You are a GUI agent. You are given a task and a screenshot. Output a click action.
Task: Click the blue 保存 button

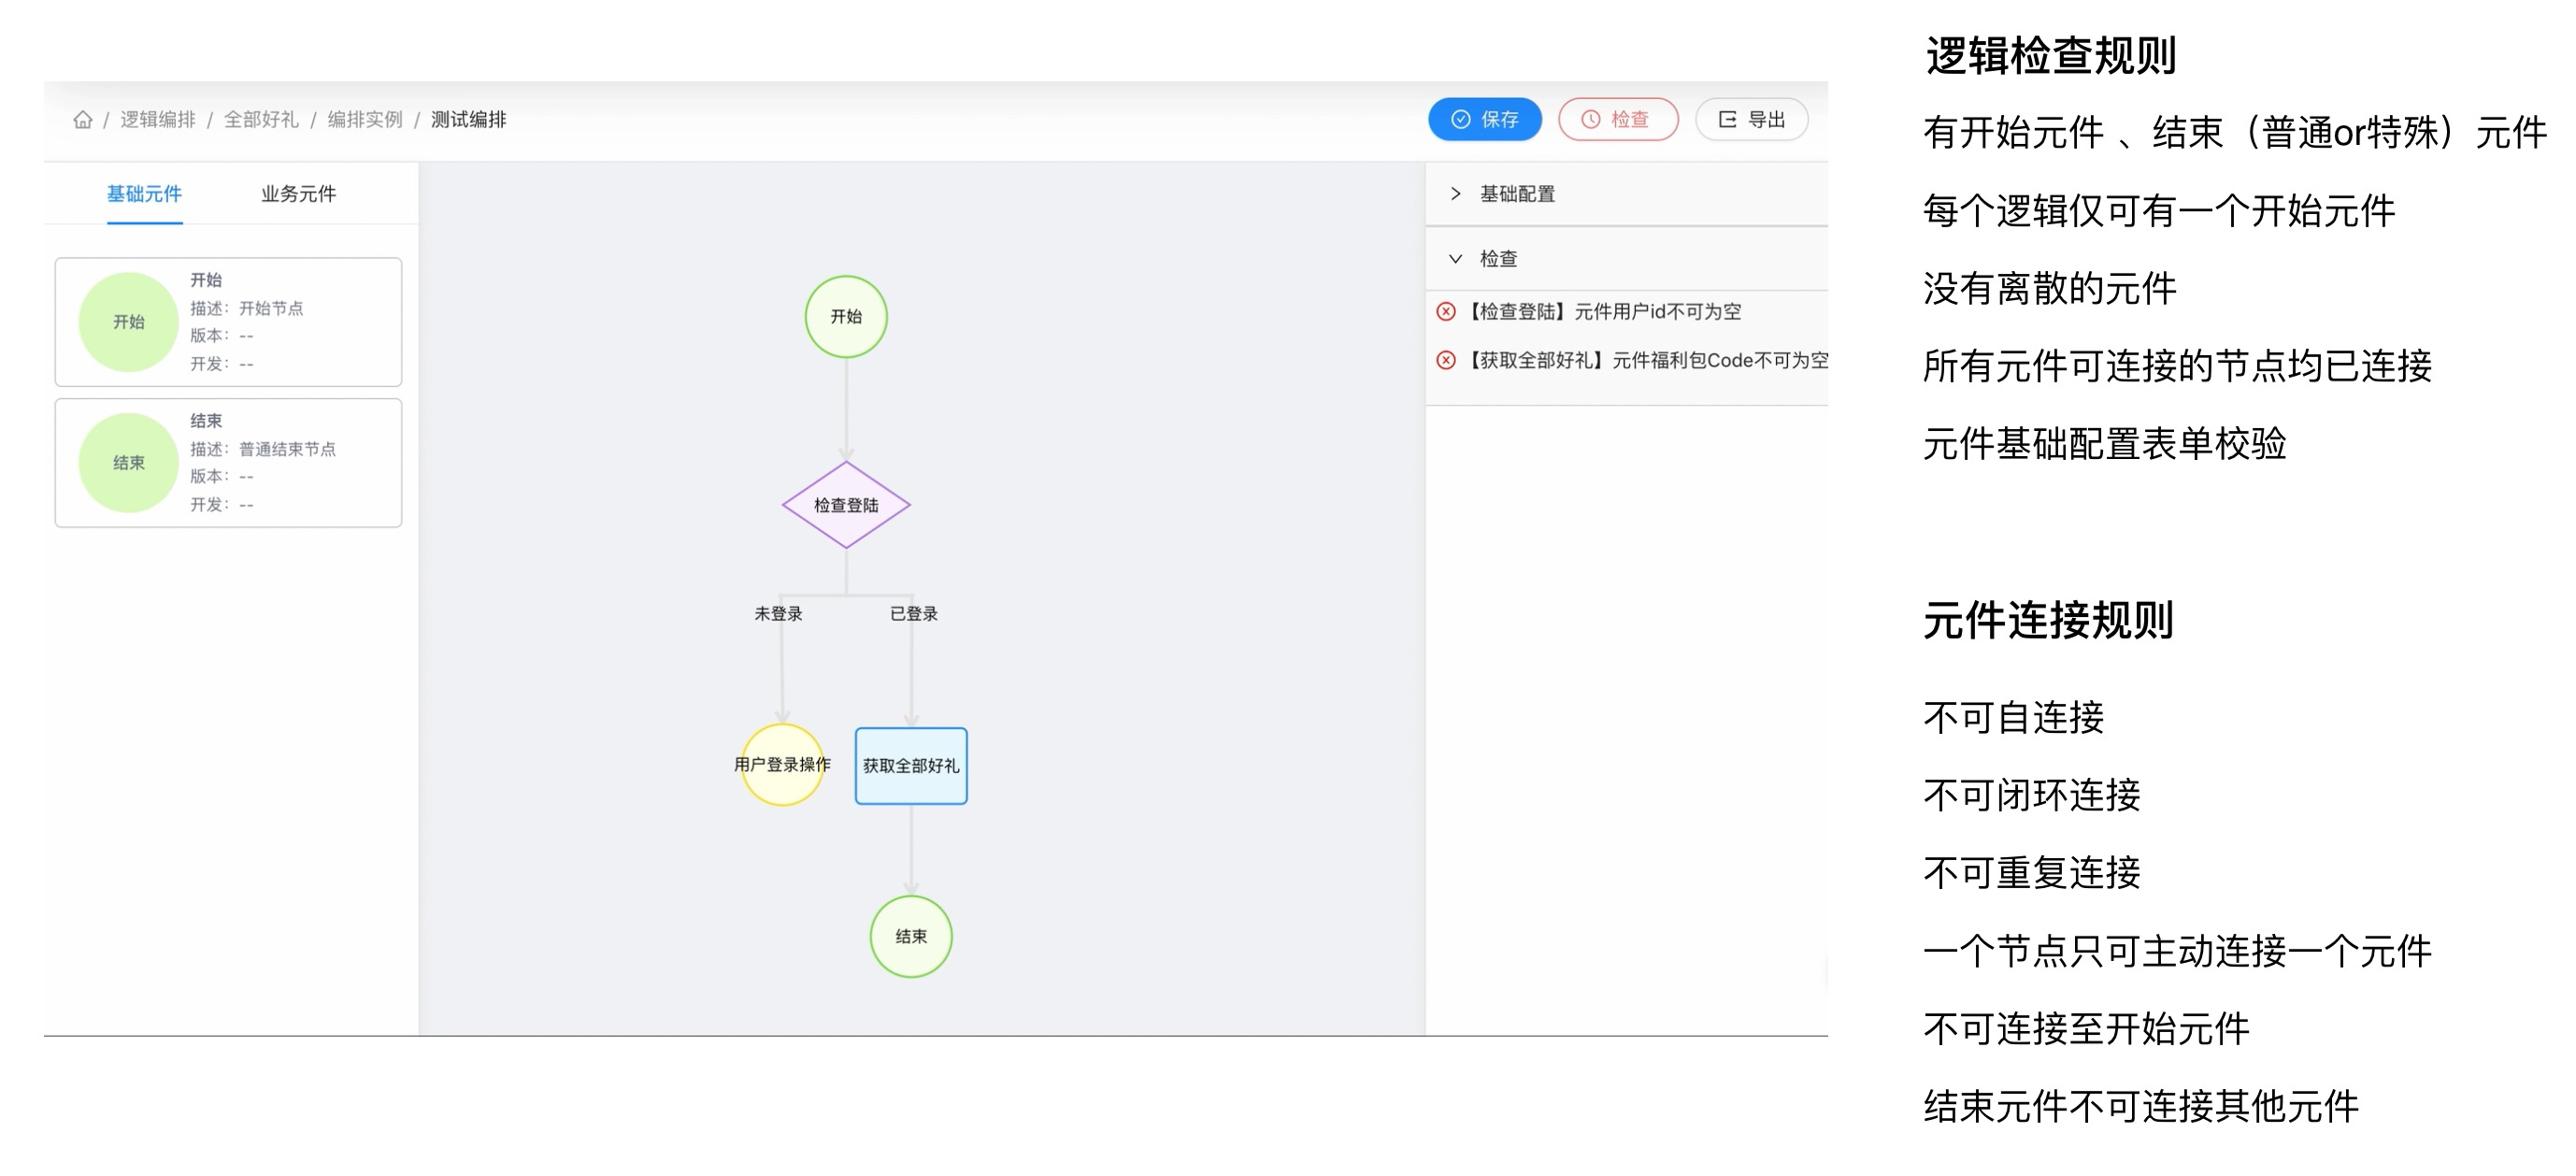(1484, 120)
